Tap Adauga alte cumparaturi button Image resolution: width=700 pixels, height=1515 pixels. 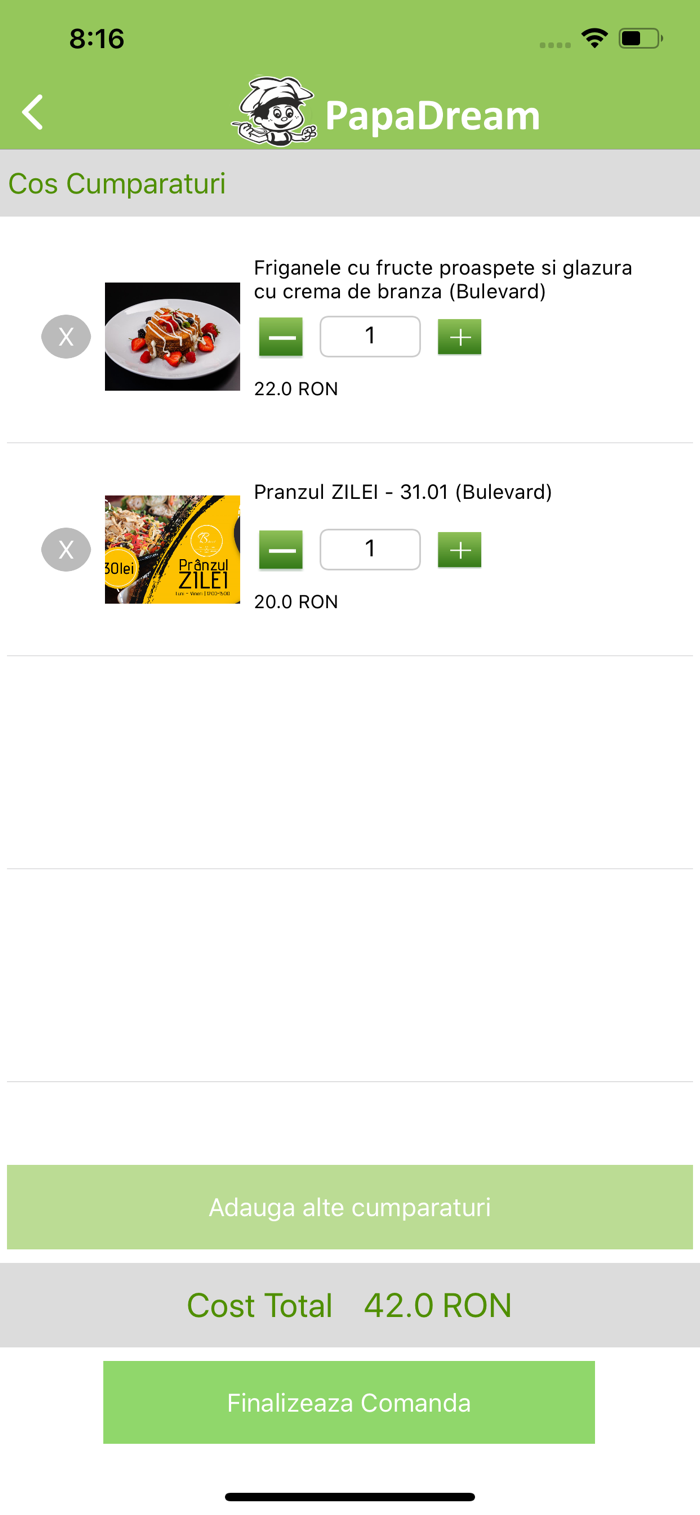[350, 1207]
